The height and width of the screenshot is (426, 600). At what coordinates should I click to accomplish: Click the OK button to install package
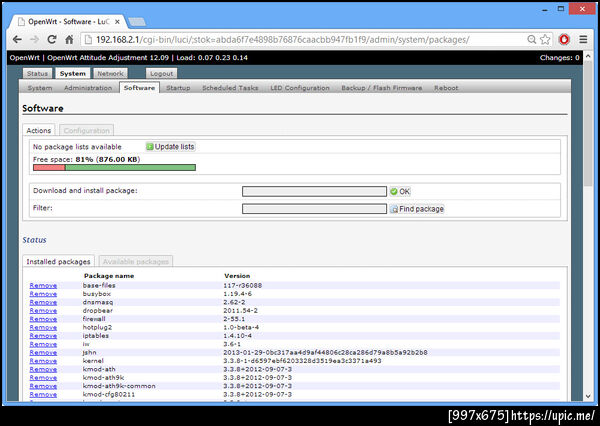[x=400, y=191]
